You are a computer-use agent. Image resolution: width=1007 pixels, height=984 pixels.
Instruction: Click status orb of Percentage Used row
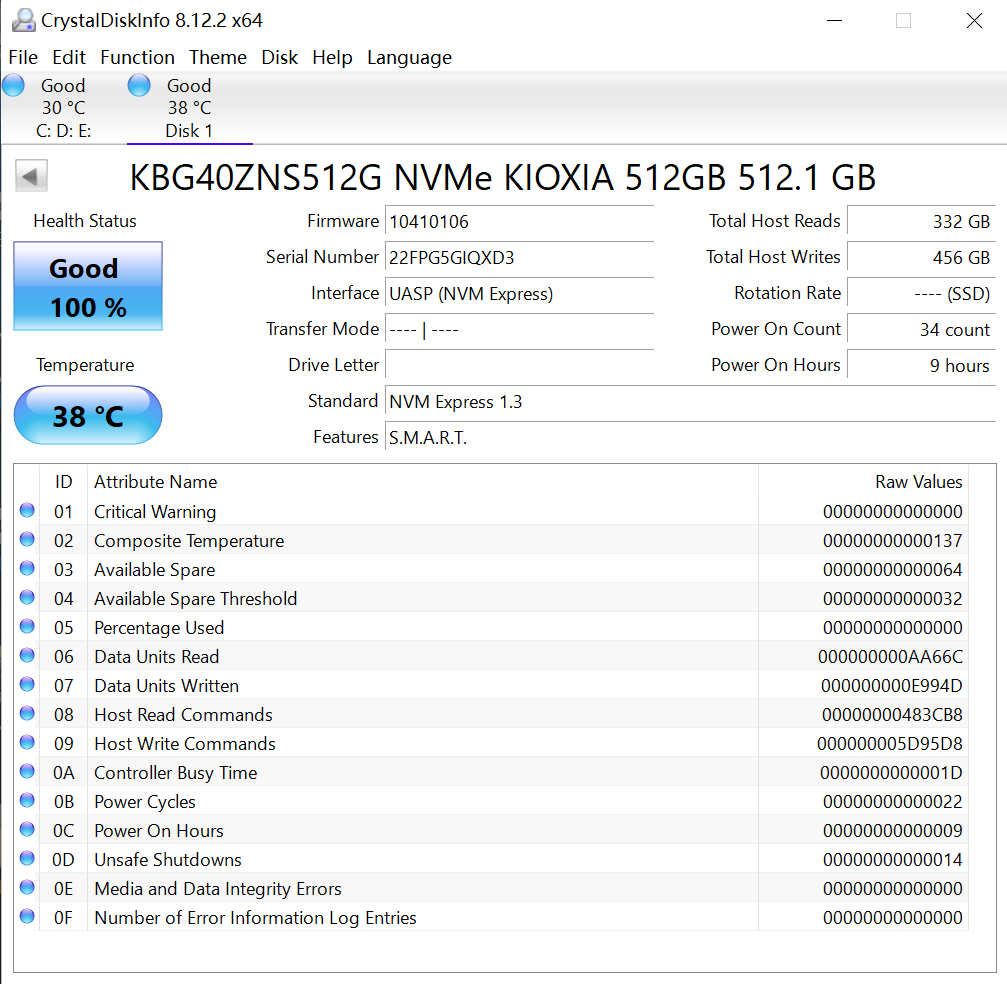27,626
